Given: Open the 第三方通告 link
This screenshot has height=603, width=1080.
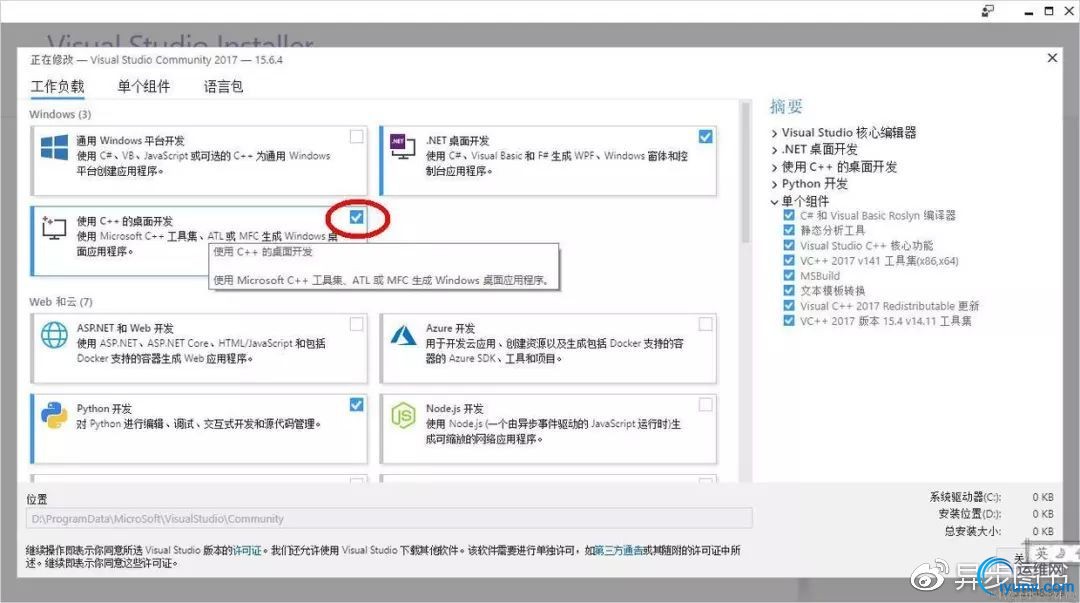Looking at the screenshot, I should coord(619,550).
